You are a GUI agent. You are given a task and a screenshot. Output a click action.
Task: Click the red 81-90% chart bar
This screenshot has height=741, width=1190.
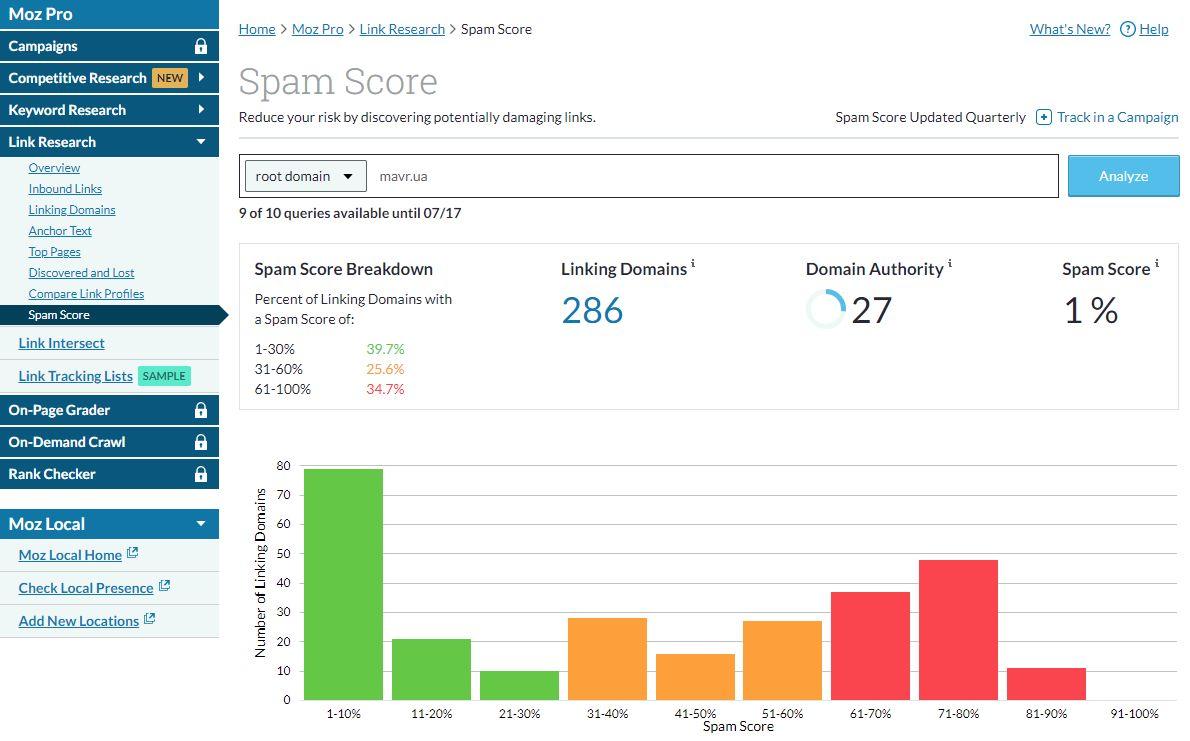1047,684
